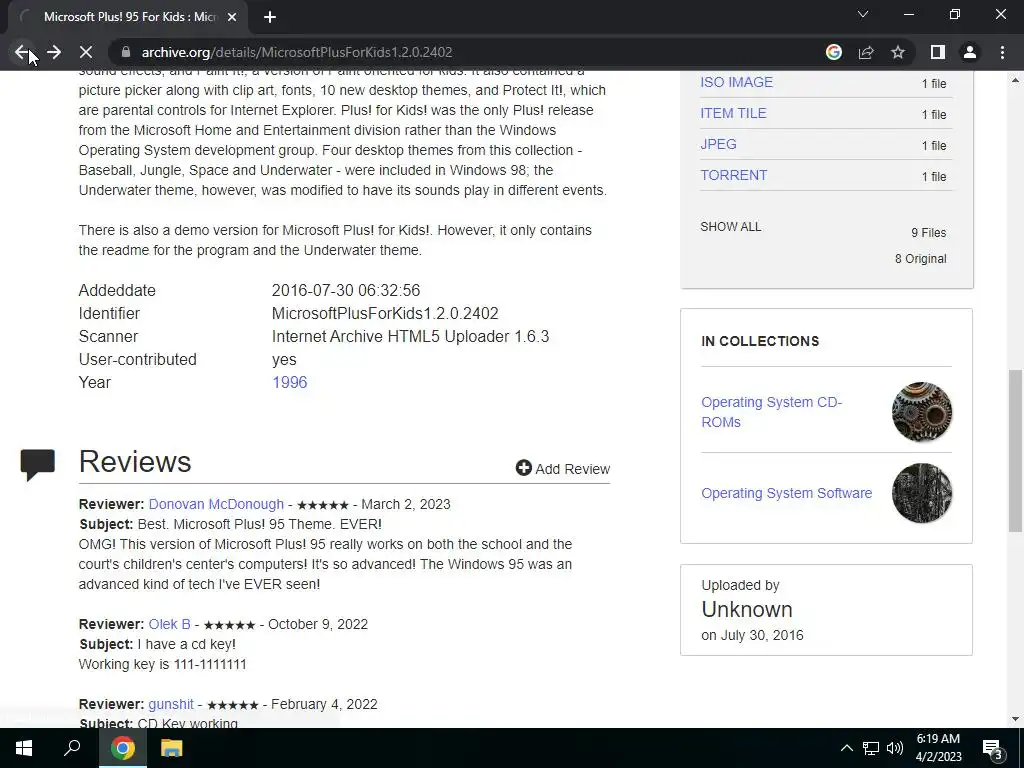Click the '9 Files' count text

(929, 233)
